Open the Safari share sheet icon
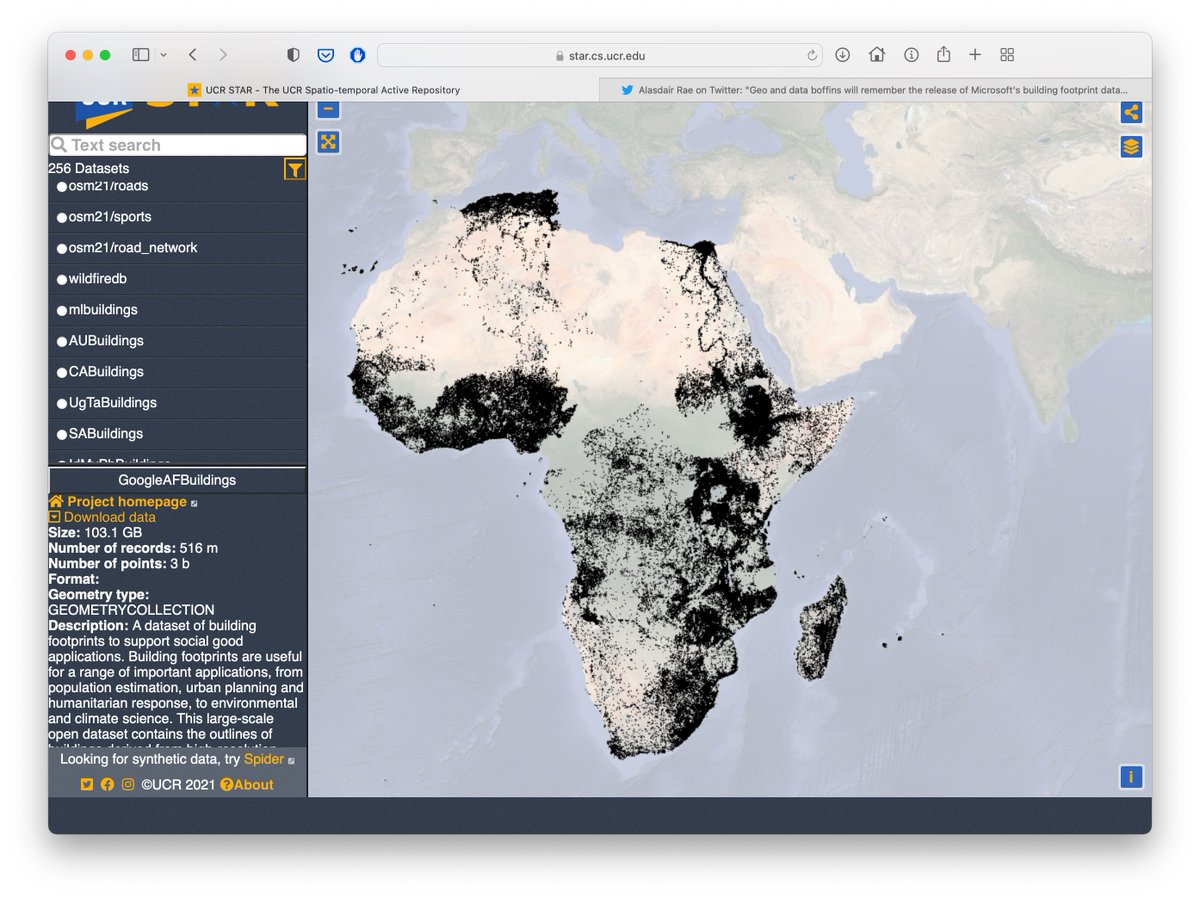The height and width of the screenshot is (898, 1200). 943,55
